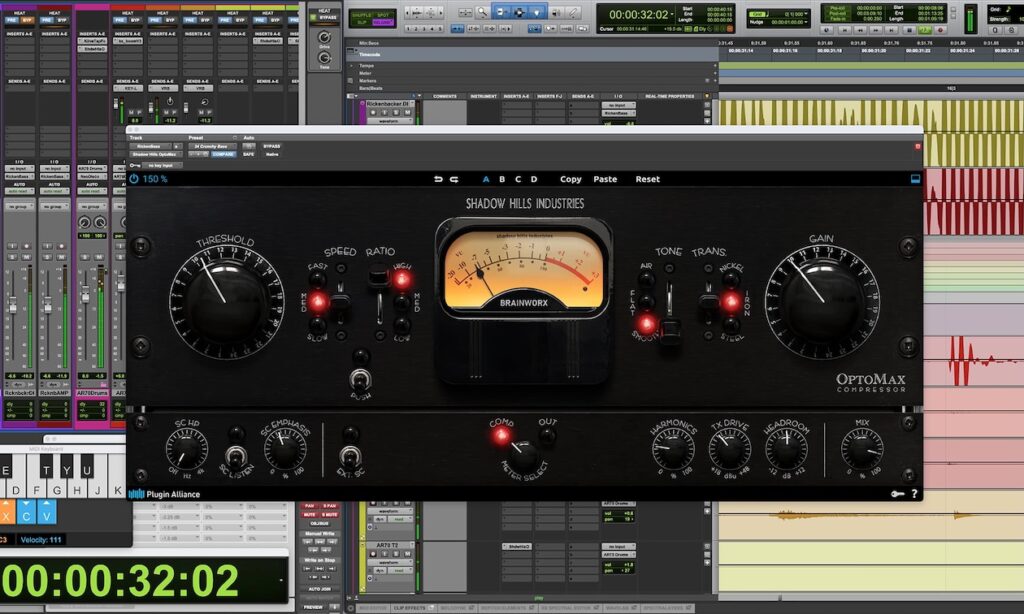Click Fast Forward in the transport controls

876,30
